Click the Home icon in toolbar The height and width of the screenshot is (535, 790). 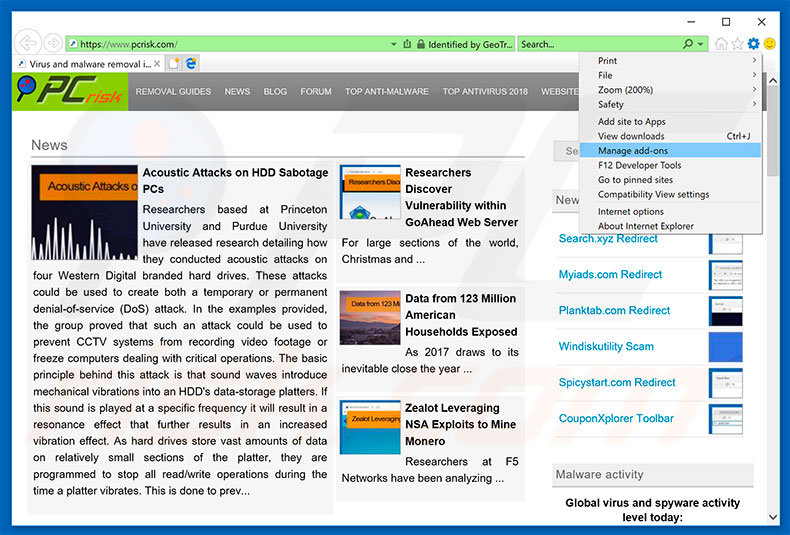(x=721, y=44)
